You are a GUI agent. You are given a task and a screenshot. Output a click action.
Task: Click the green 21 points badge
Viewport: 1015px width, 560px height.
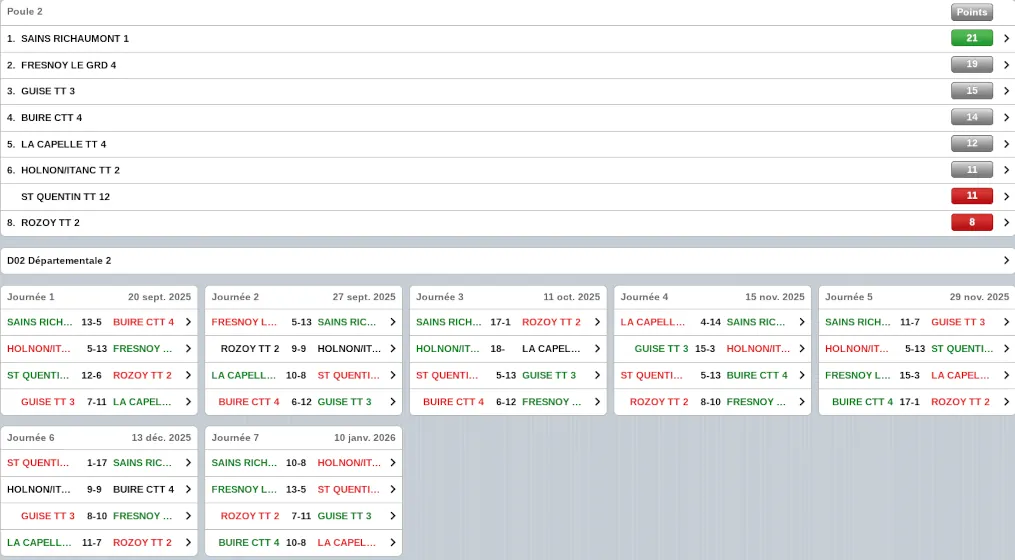coord(971,39)
